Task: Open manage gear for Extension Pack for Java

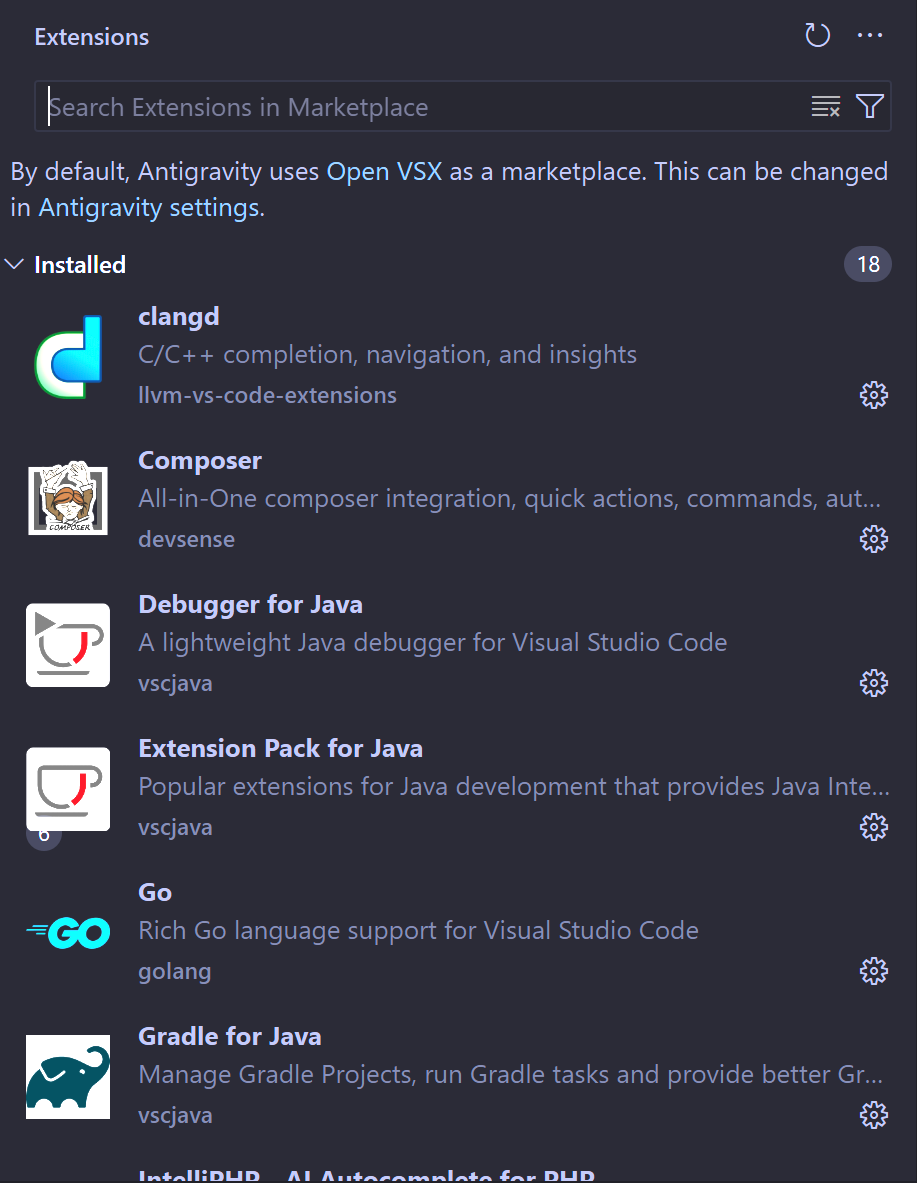Action: pos(873,827)
